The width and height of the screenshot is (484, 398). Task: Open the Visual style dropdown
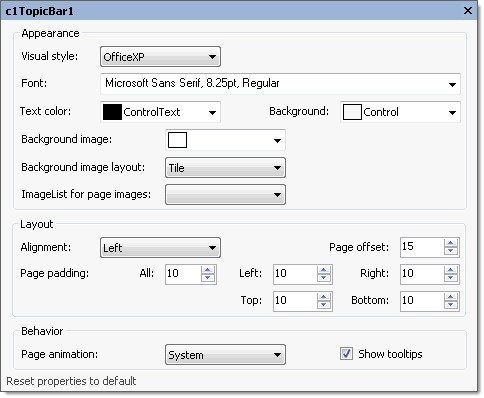(x=160, y=57)
